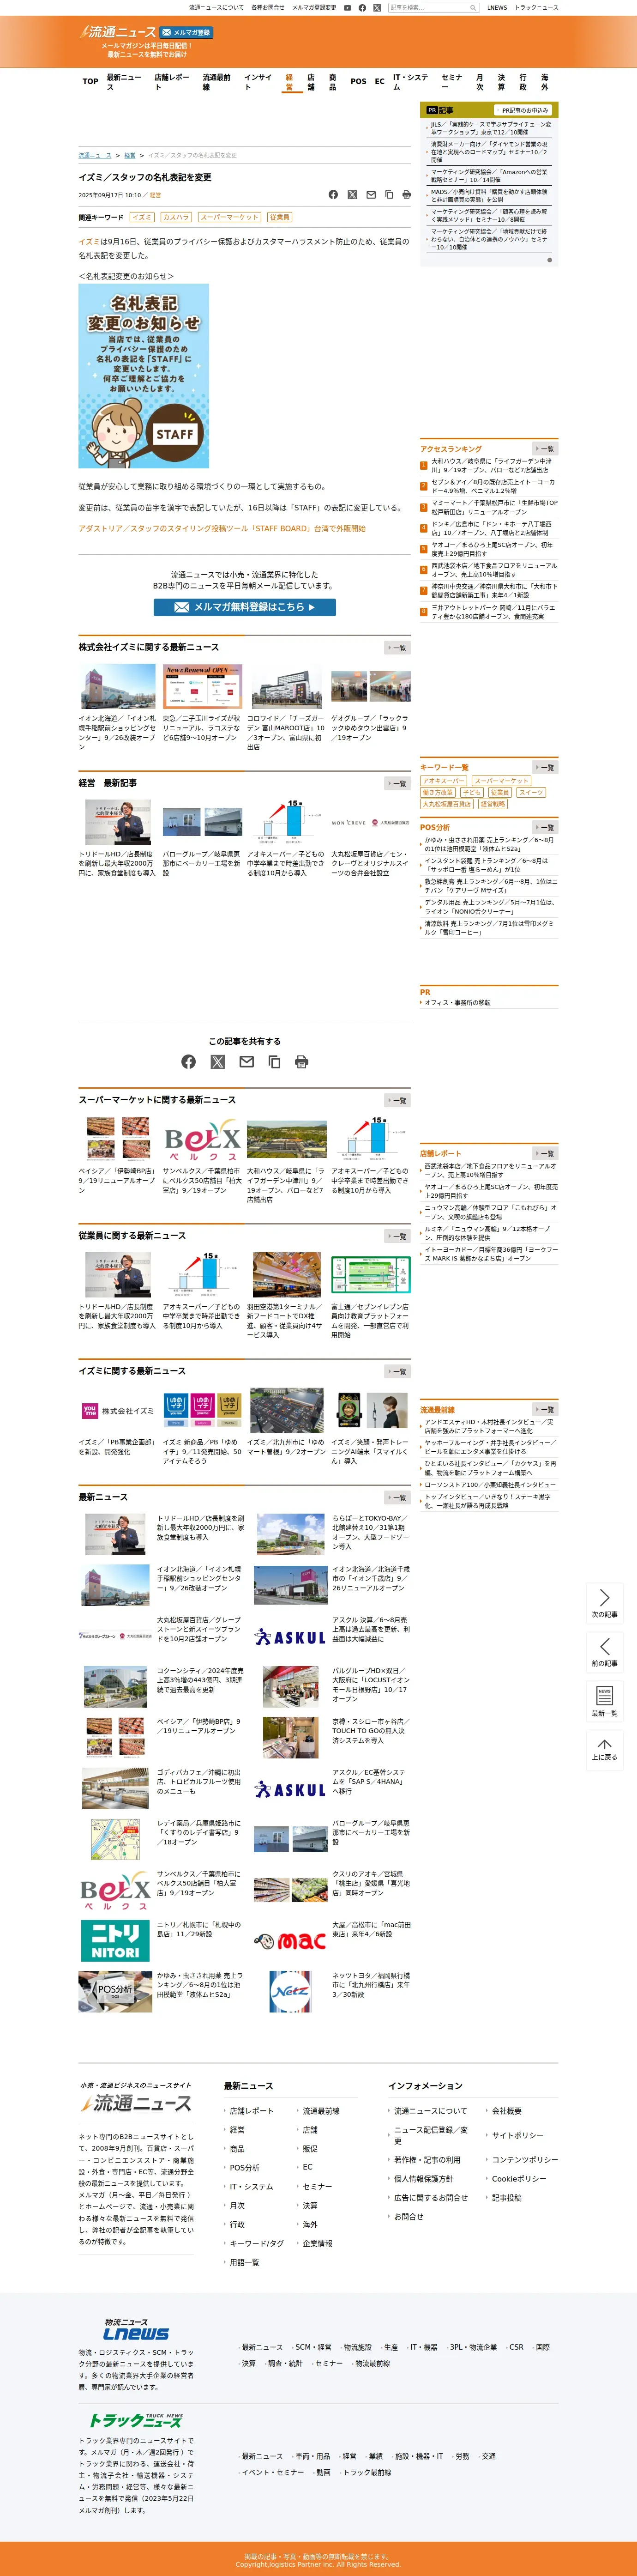This screenshot has height=2576, width=637.
Task: Click 会社概要 in the footer
Action: (506, 2111)
